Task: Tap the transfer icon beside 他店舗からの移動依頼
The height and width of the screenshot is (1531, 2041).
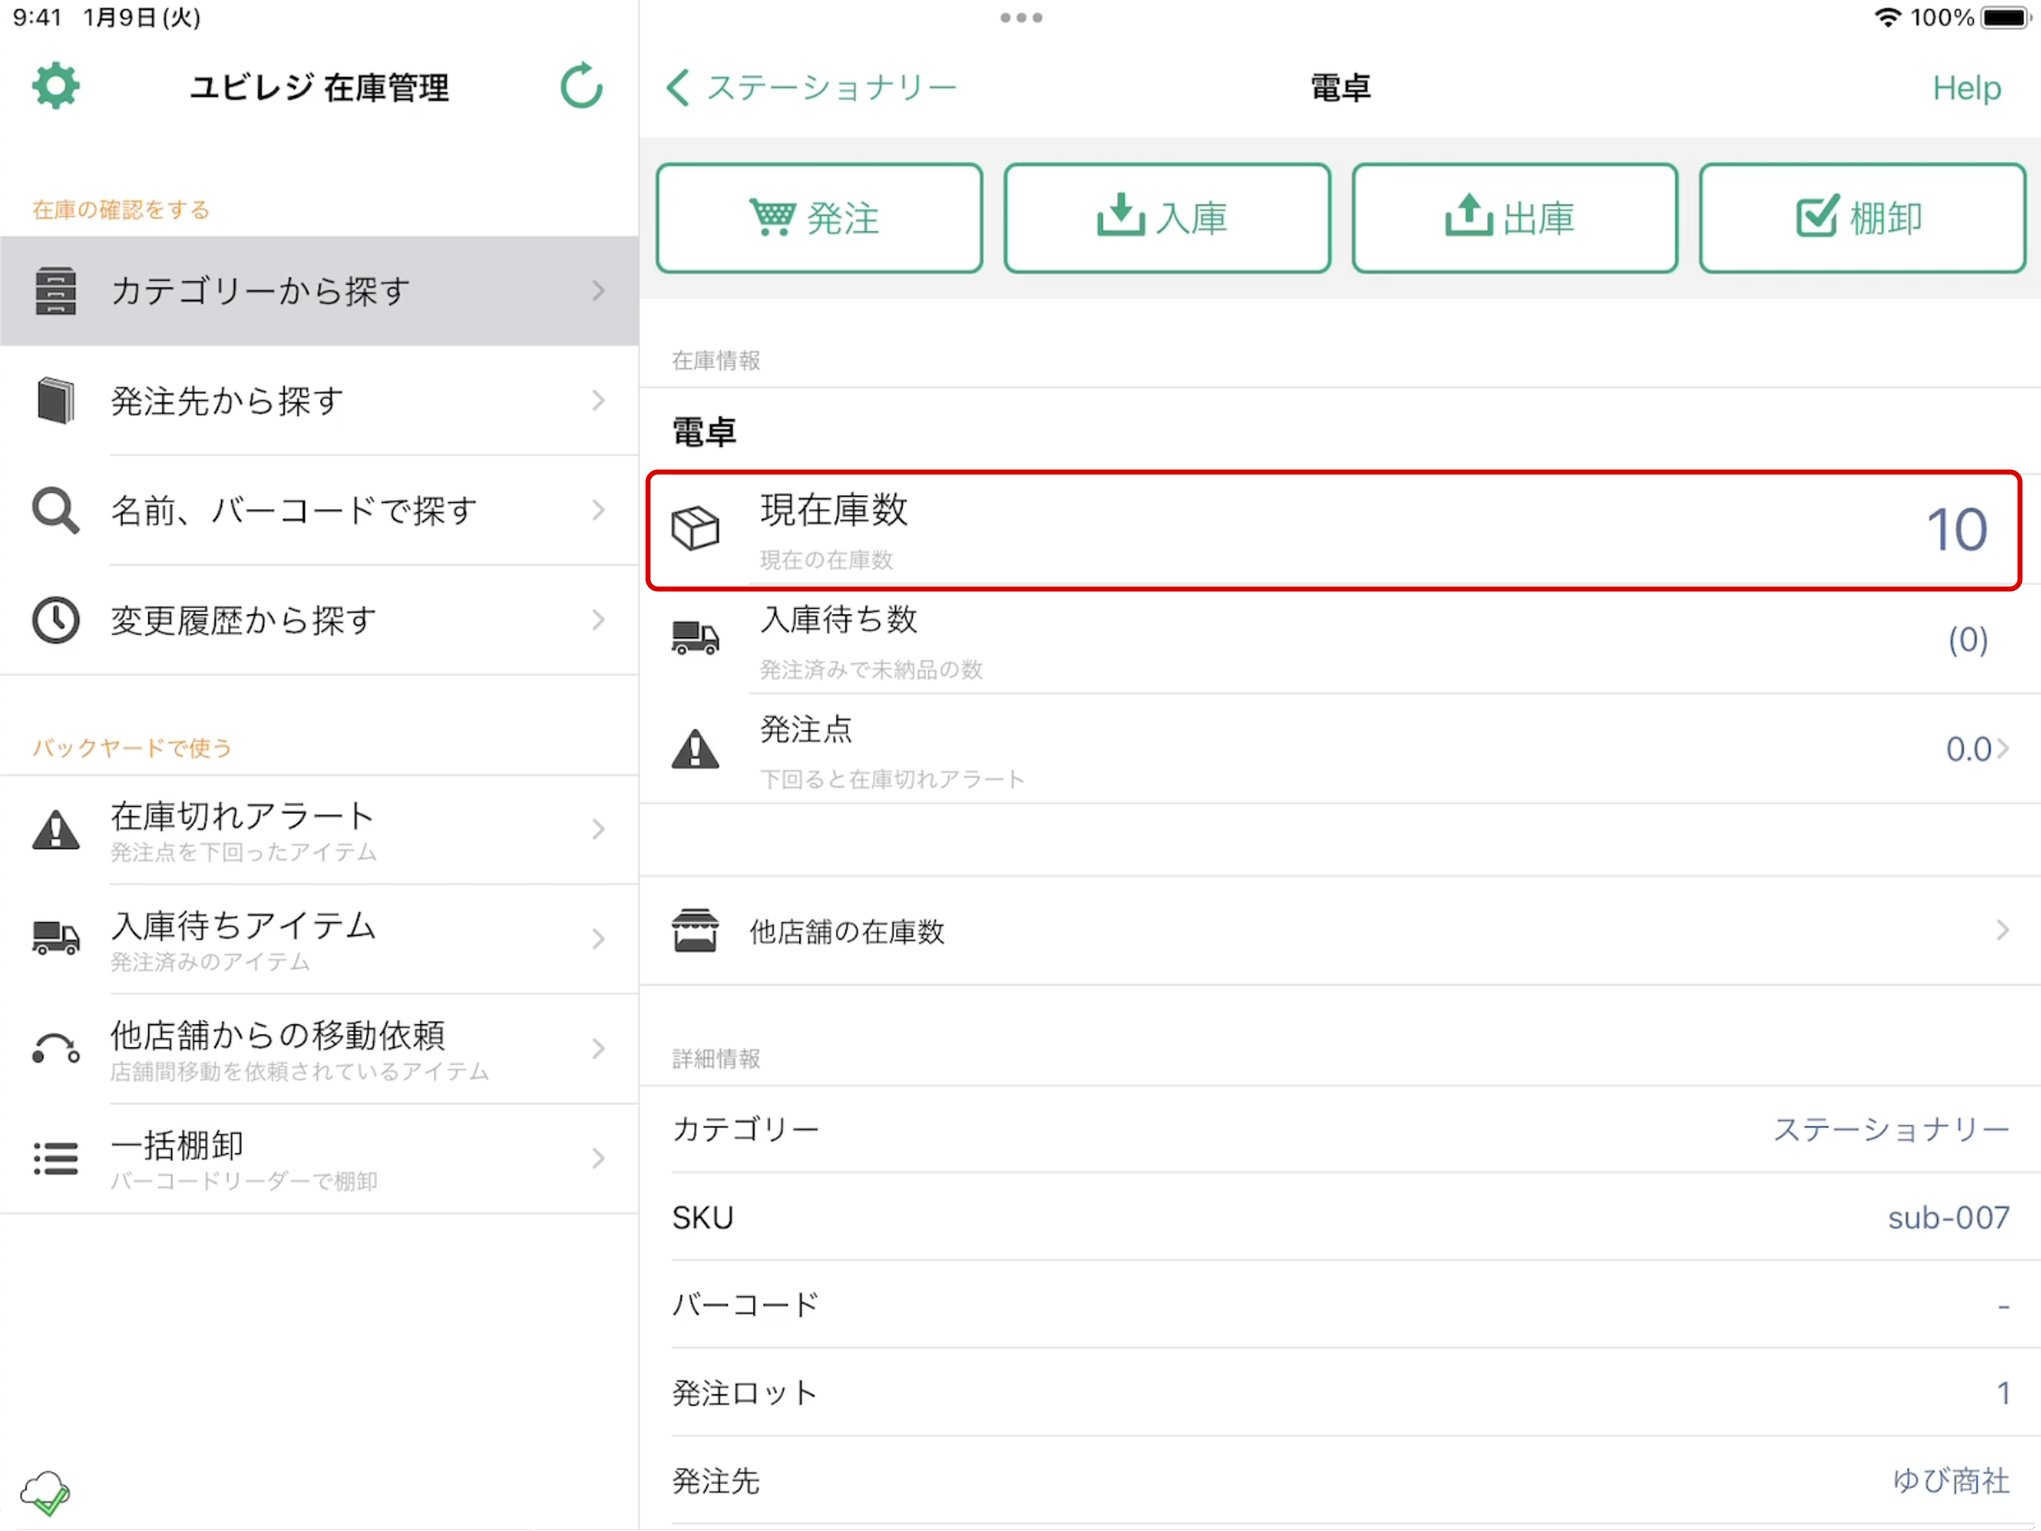Action: (56, 1049)
